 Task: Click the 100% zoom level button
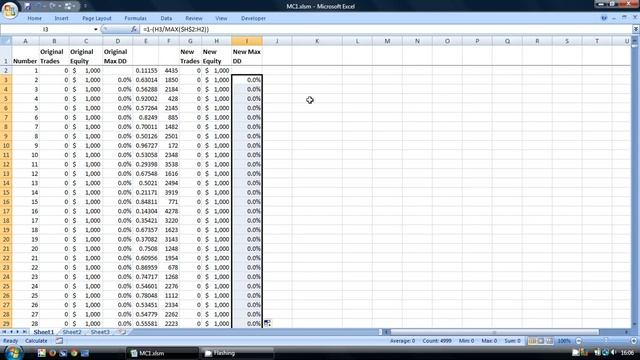coord(564,341)
